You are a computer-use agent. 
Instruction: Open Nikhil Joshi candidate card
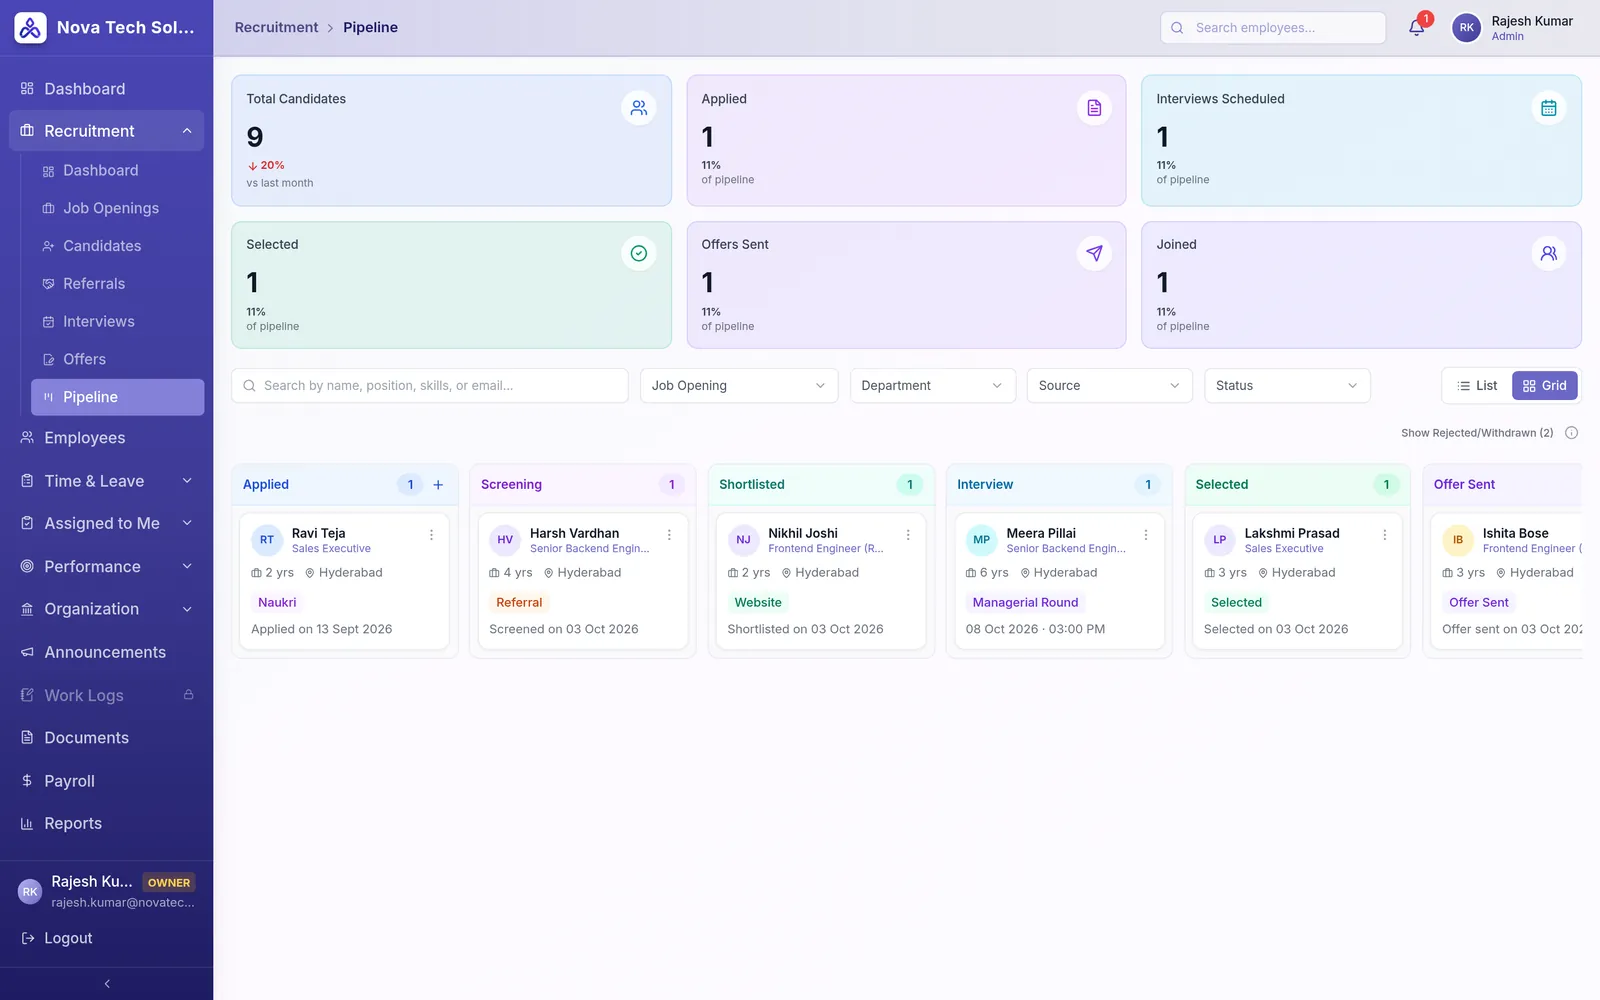point(821,582)
